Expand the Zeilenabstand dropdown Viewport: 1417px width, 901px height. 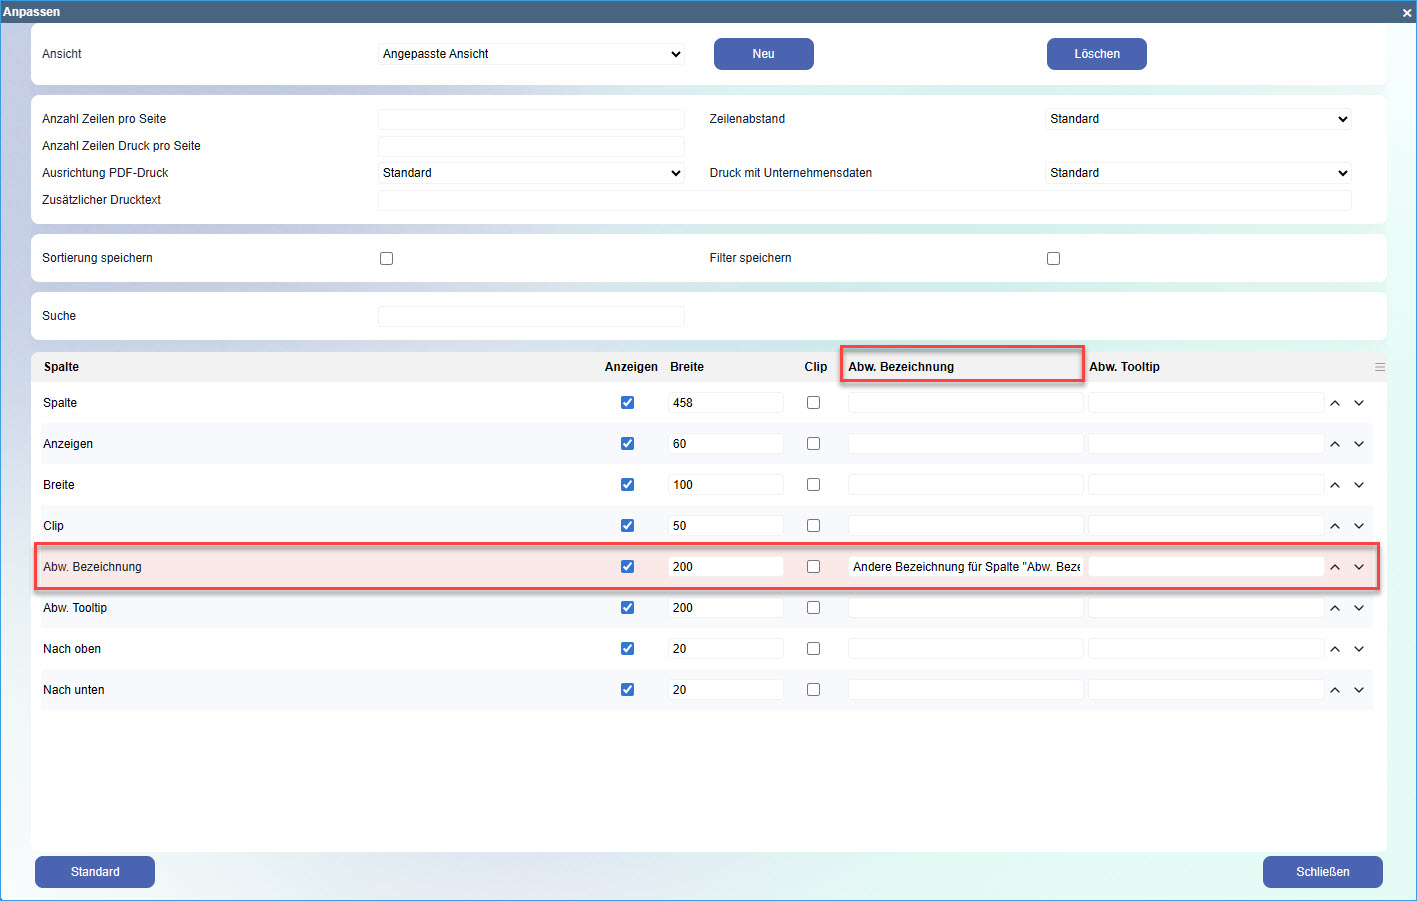click(x=1198, y=119)
